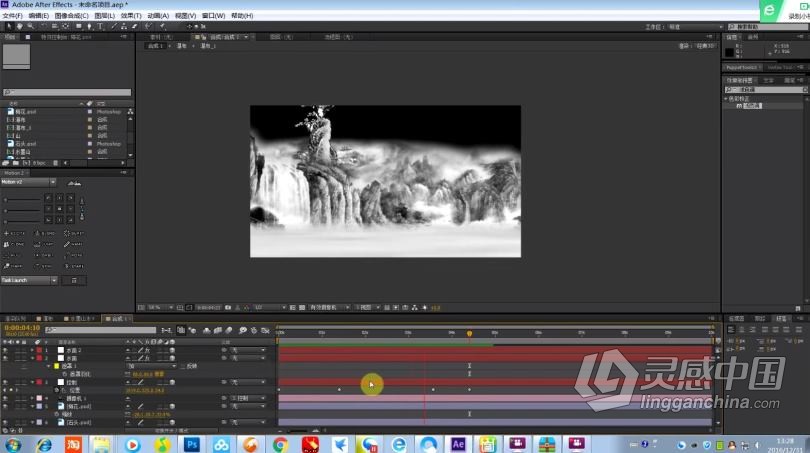Image resolution: width=810 pixels, height=453 pixels.
Task: Select the Text tool
Action: point(100,26)
